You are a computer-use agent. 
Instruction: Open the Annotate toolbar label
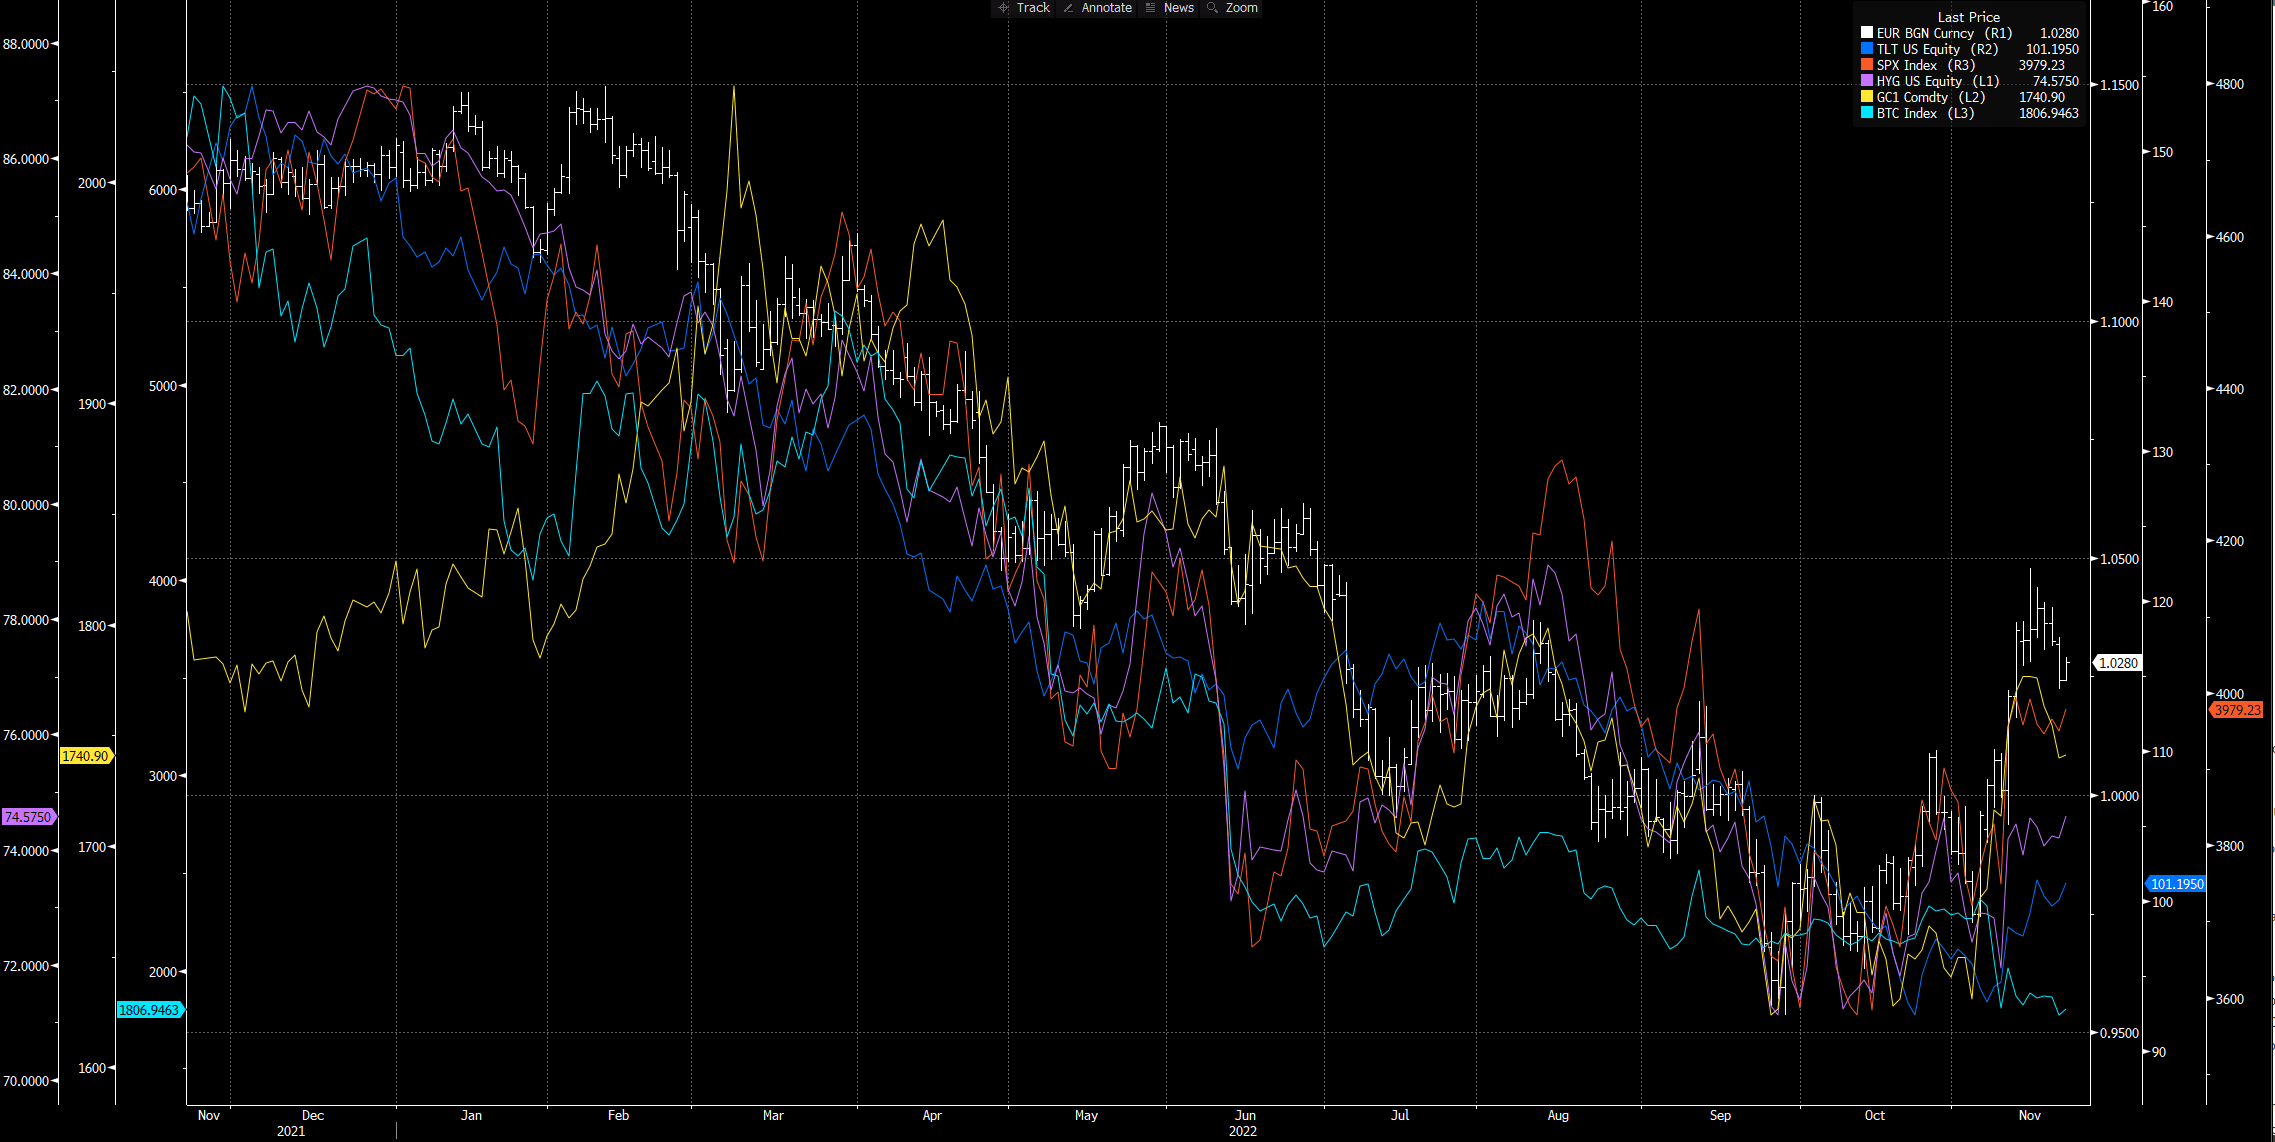point(1106,8)
